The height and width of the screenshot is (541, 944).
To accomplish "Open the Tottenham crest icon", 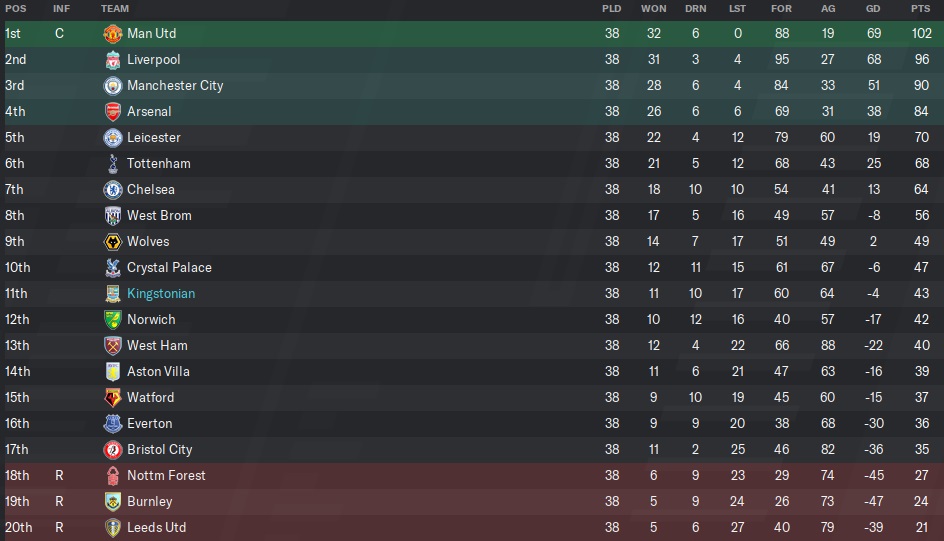I will [x=113, y=164].
